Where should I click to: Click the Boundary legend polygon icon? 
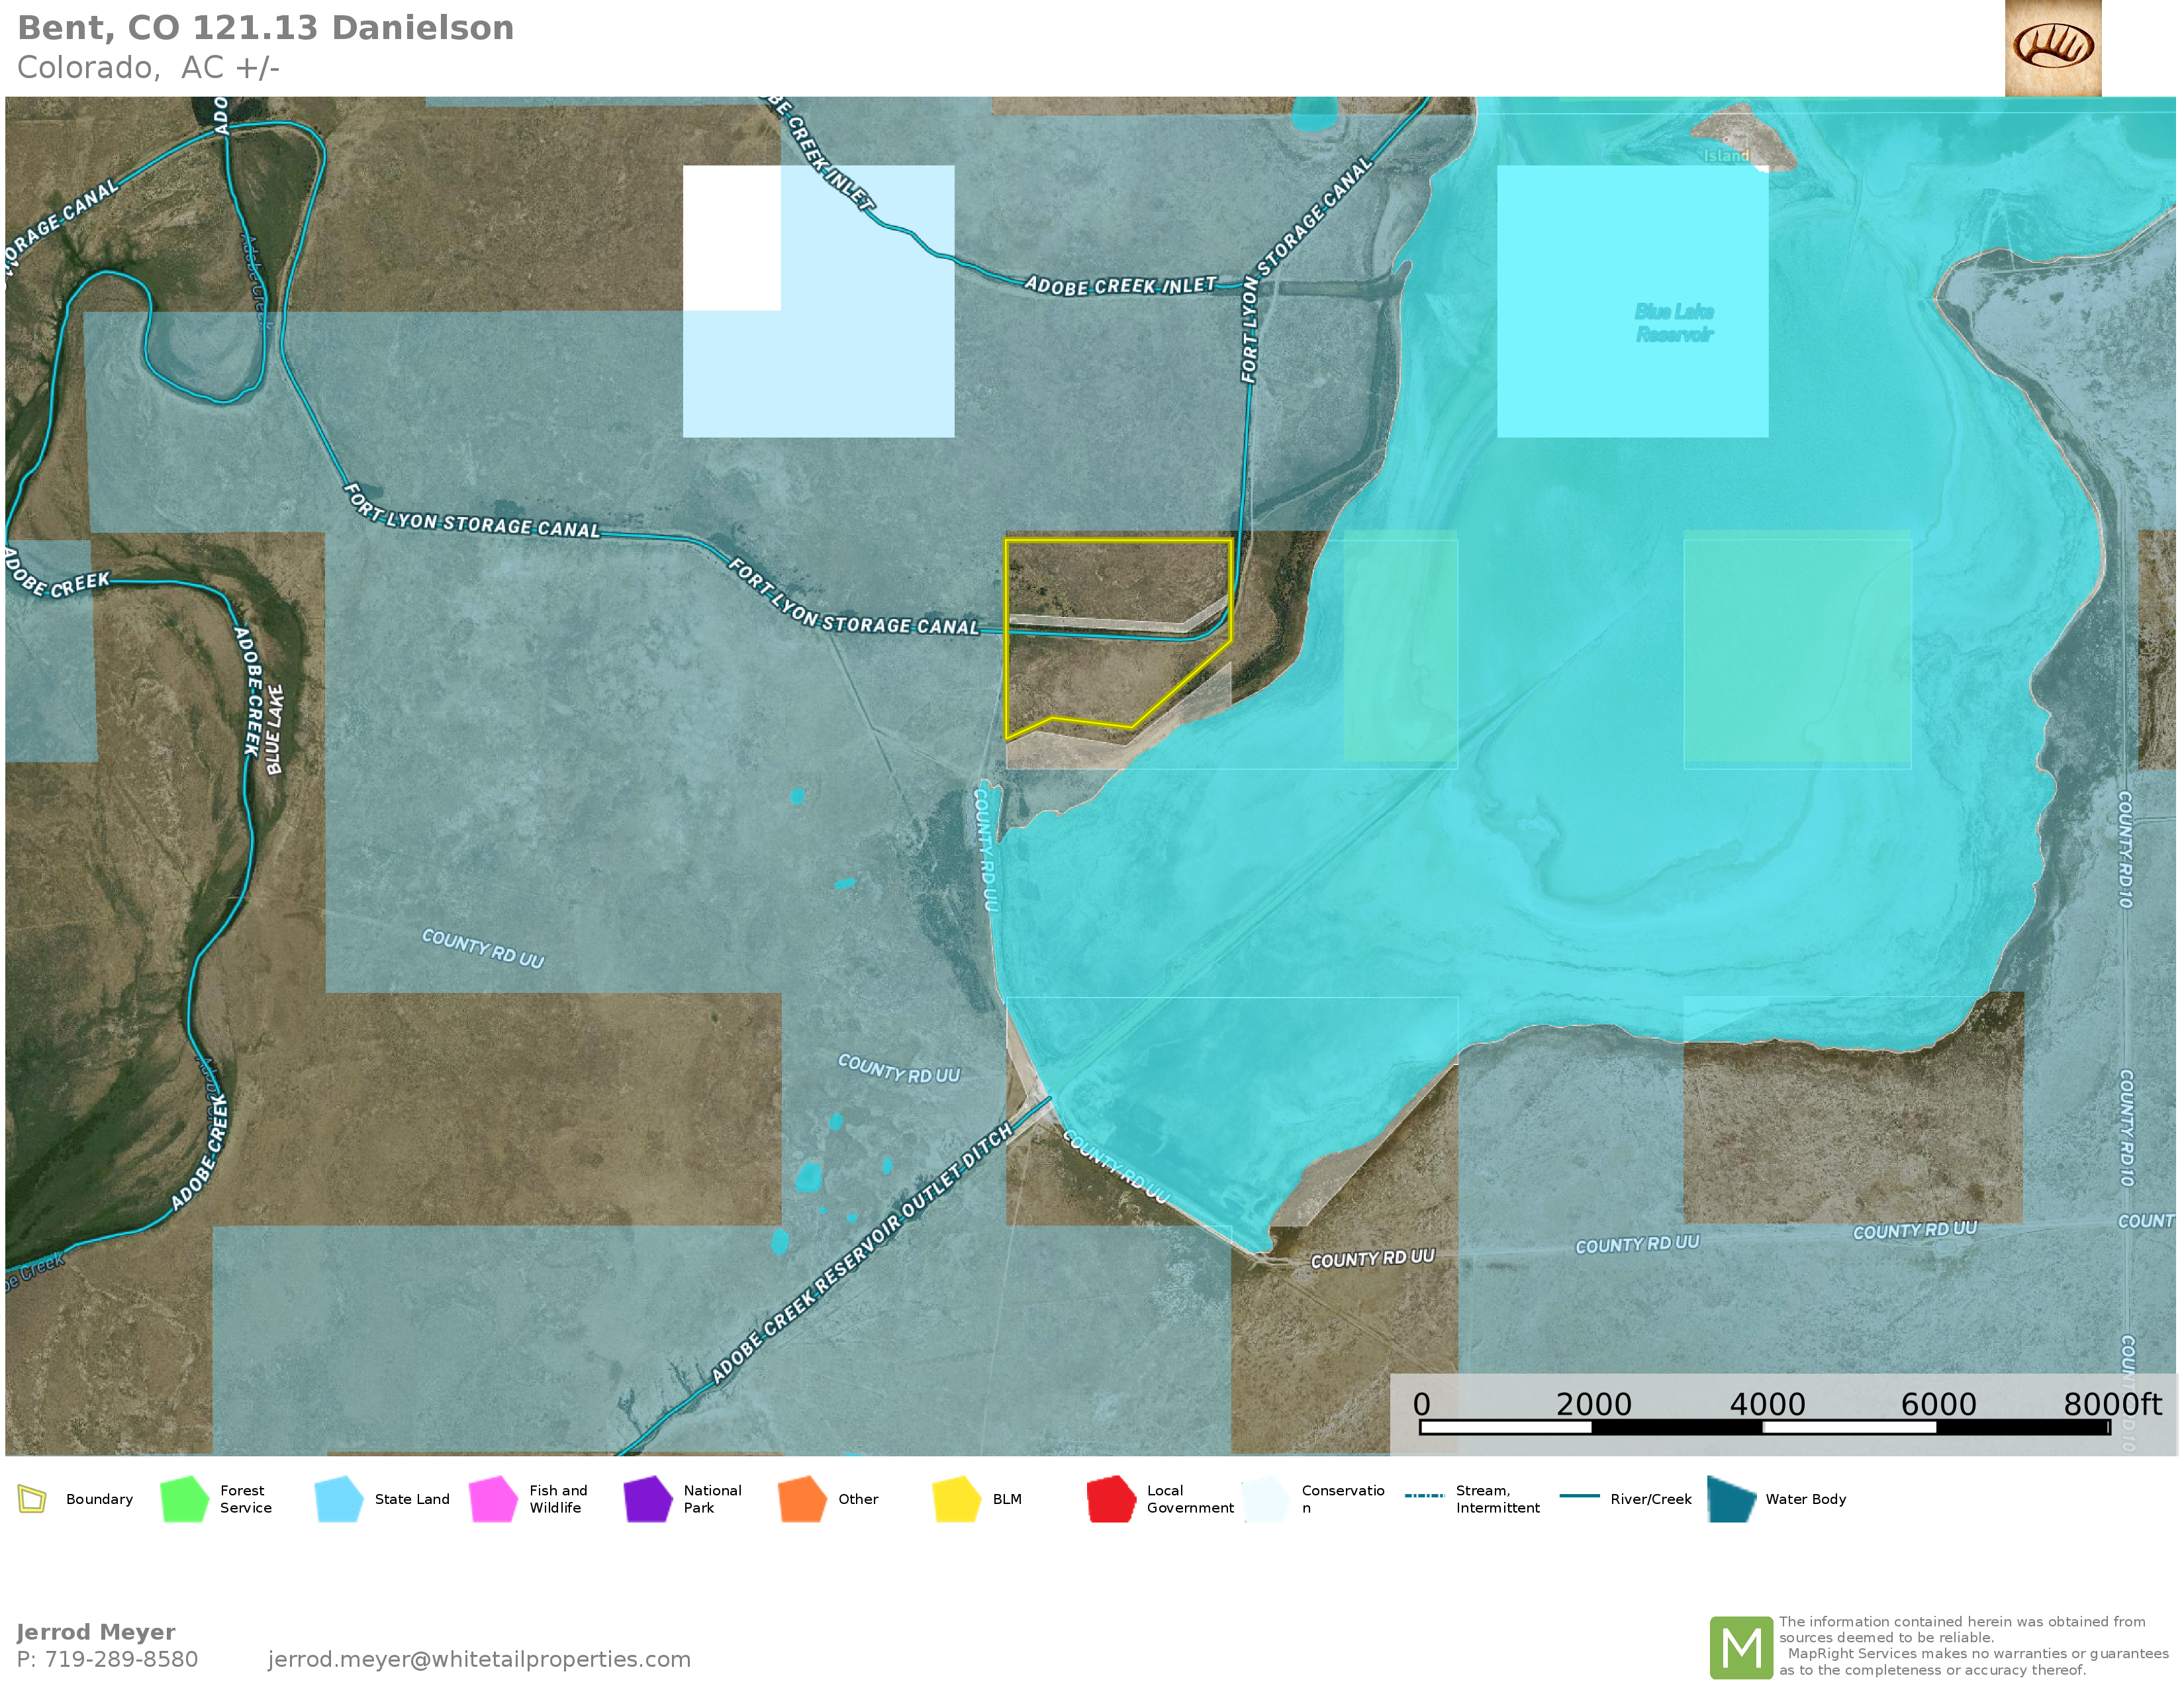[x=32, y=1499]
